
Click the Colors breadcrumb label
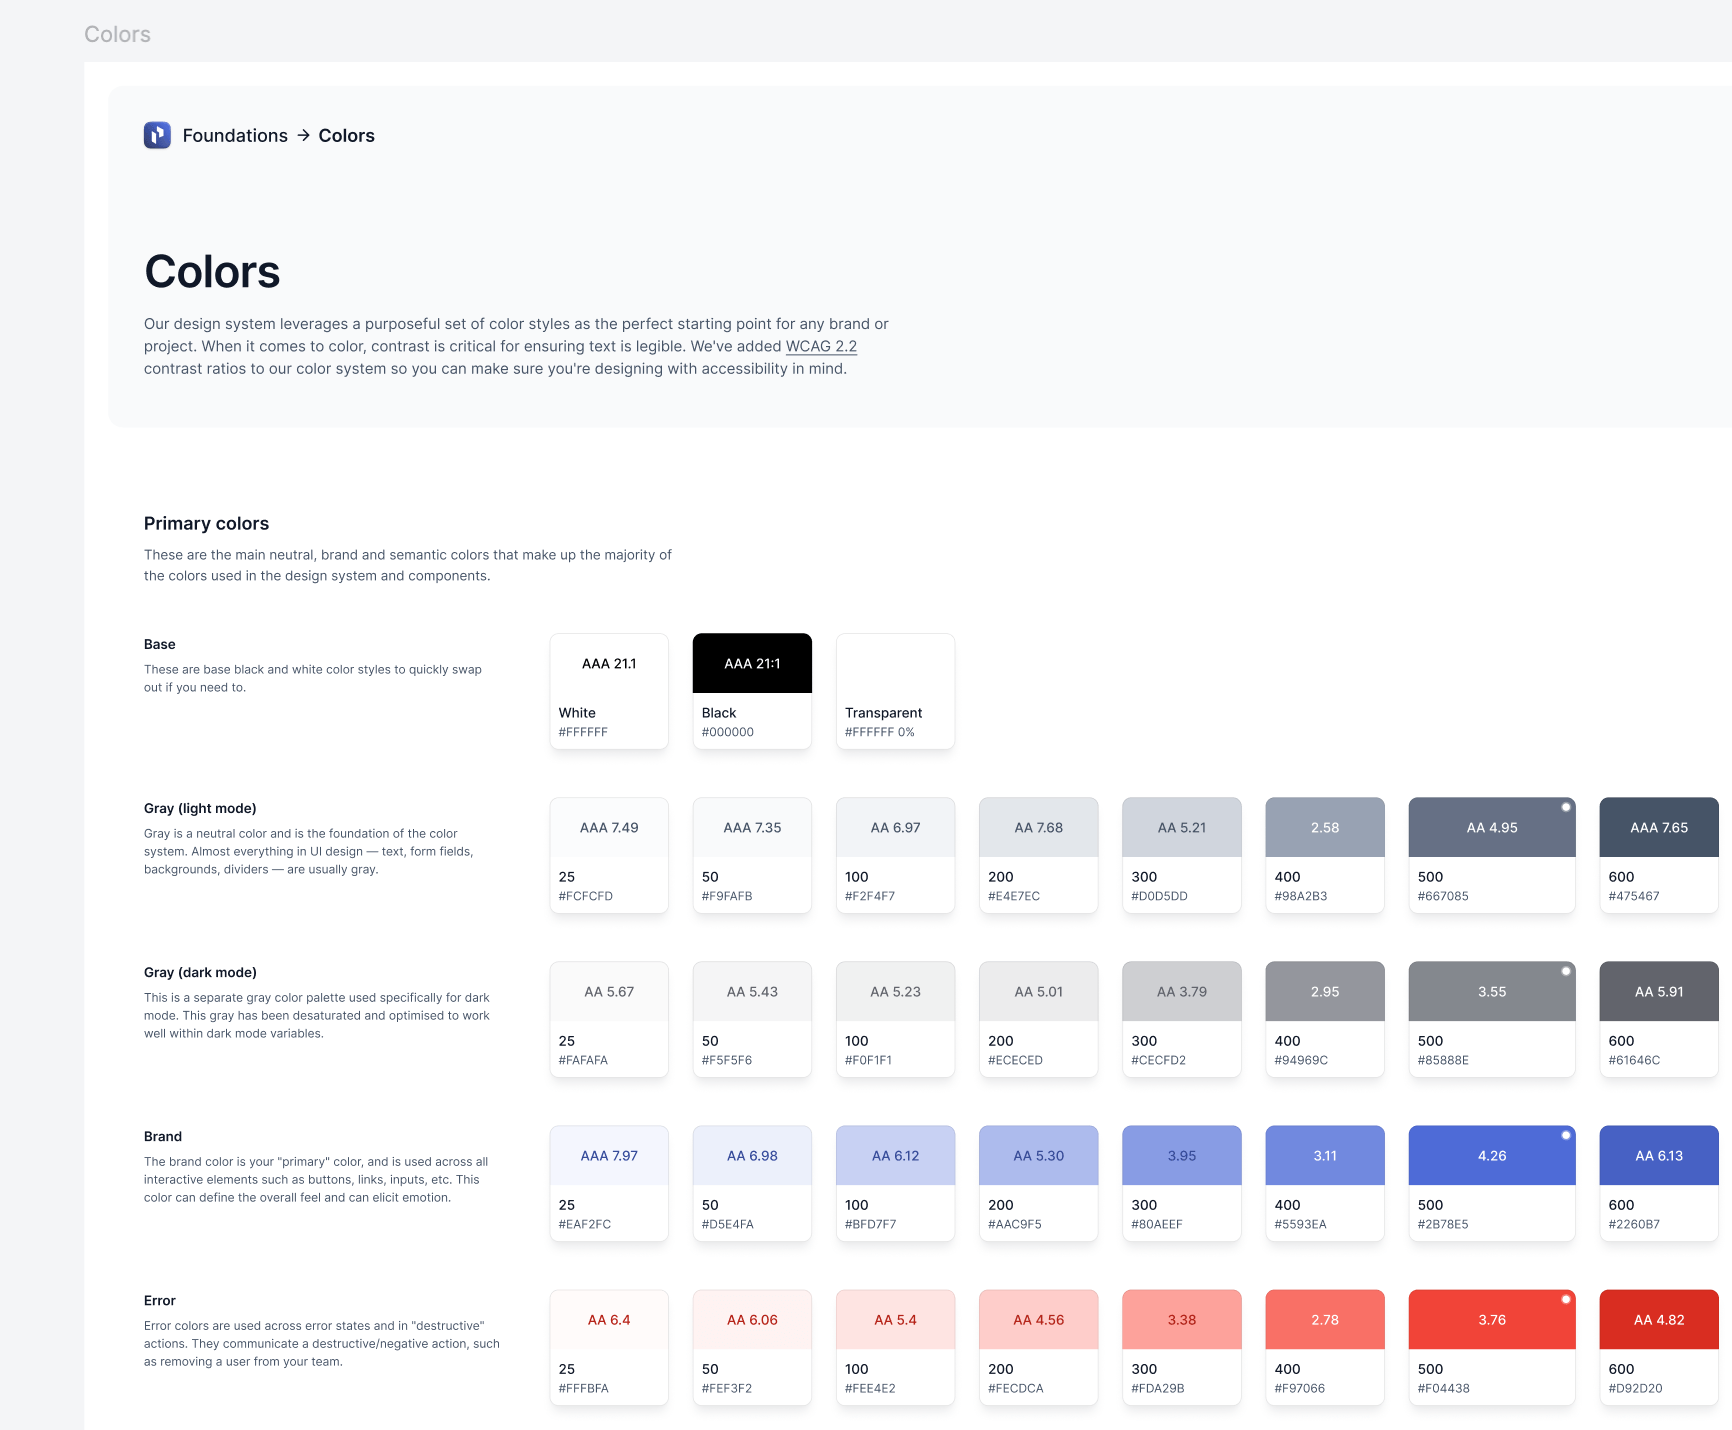point(346,135)
